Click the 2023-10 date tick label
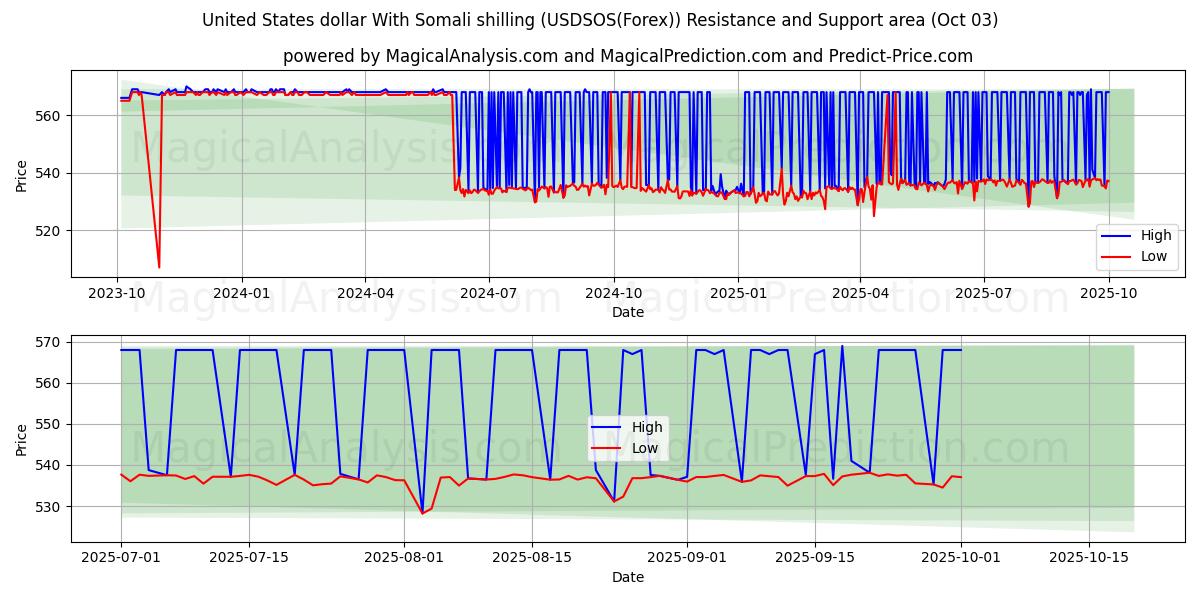This screenshot has height=600, width=1200. click(117, 294)
